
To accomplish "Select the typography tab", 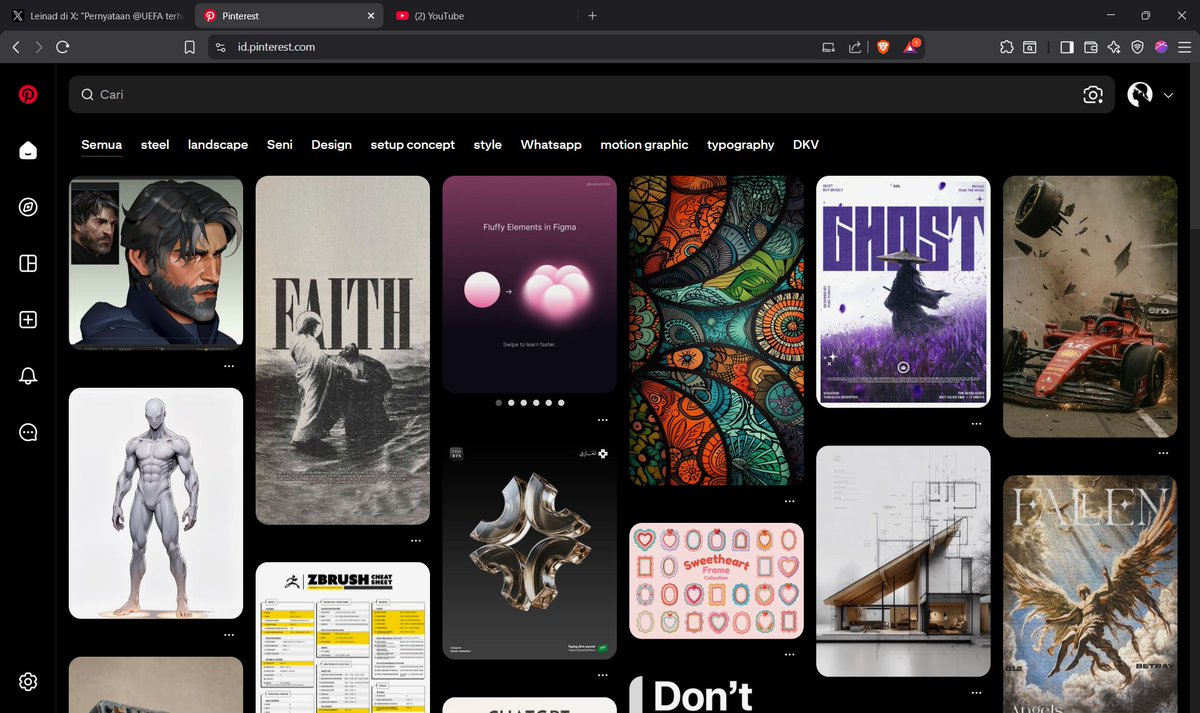I will 741,145.
